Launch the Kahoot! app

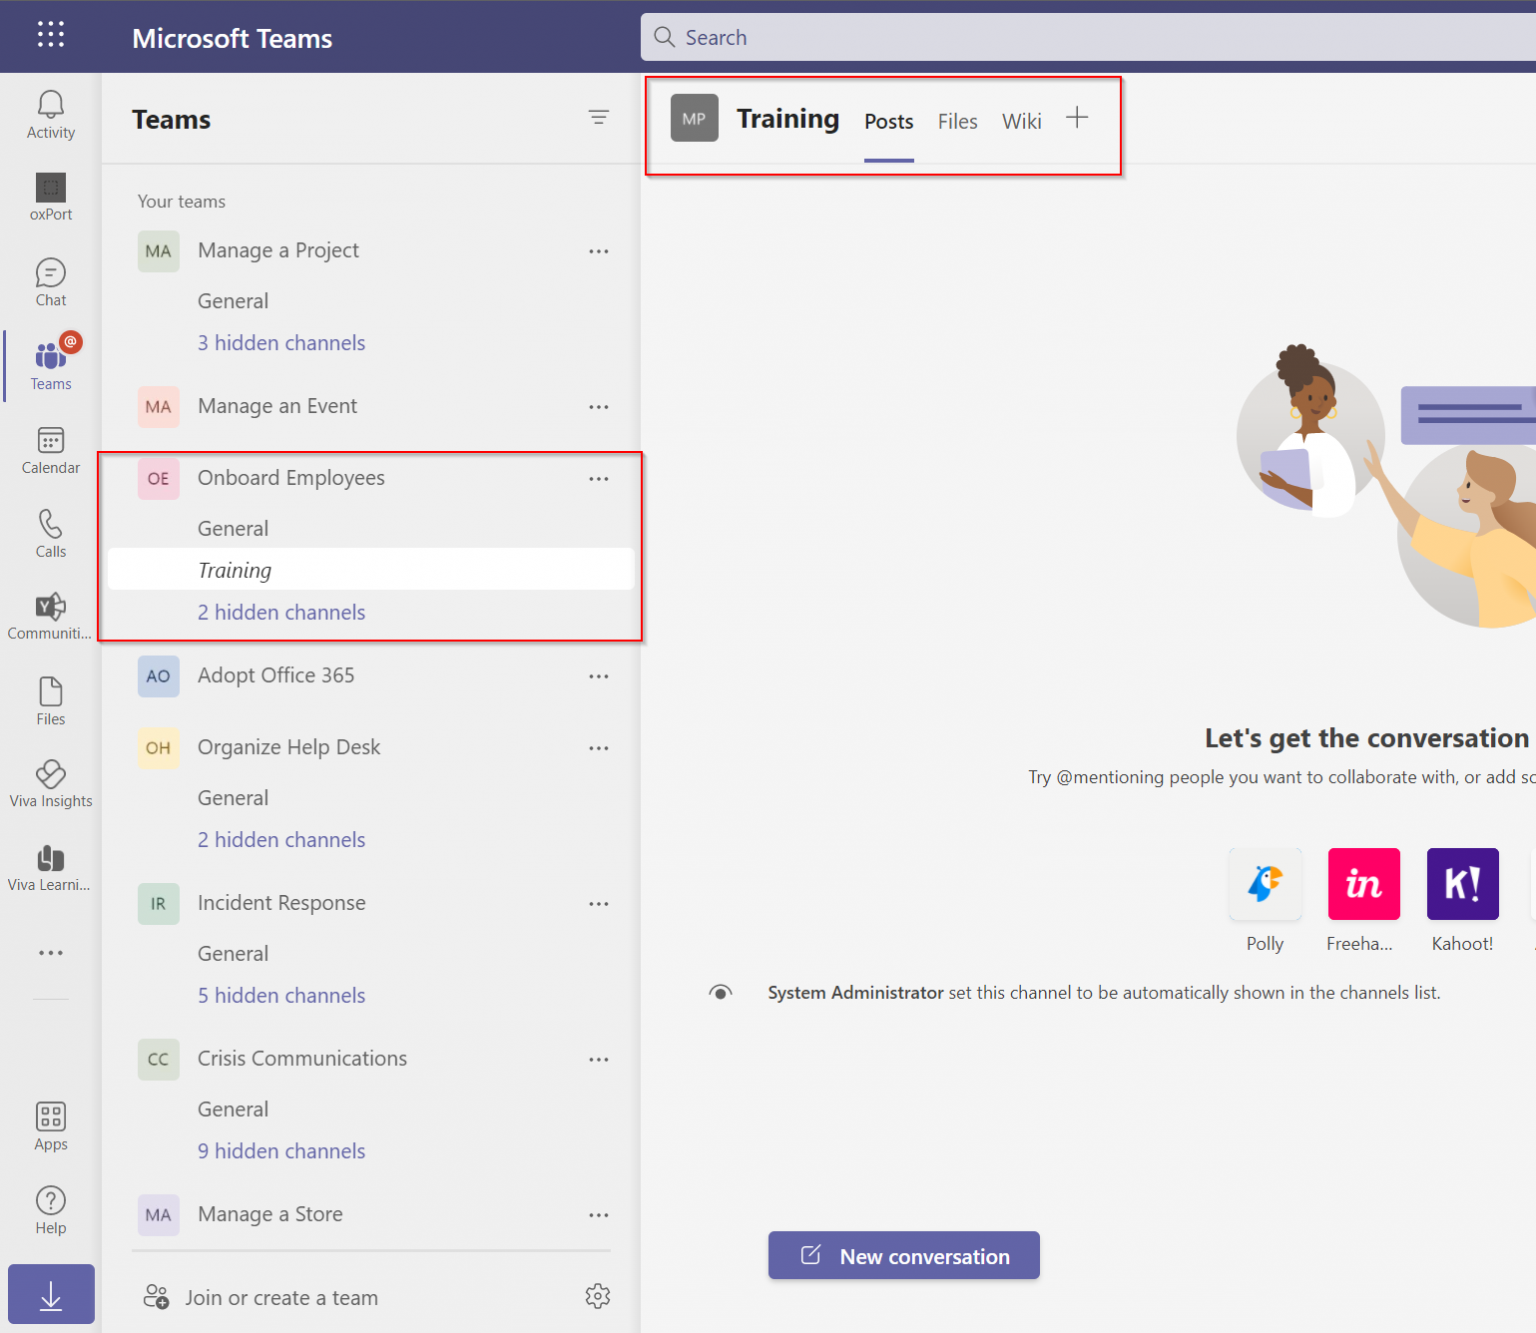pyautogui.click(x=1462, y=884)
